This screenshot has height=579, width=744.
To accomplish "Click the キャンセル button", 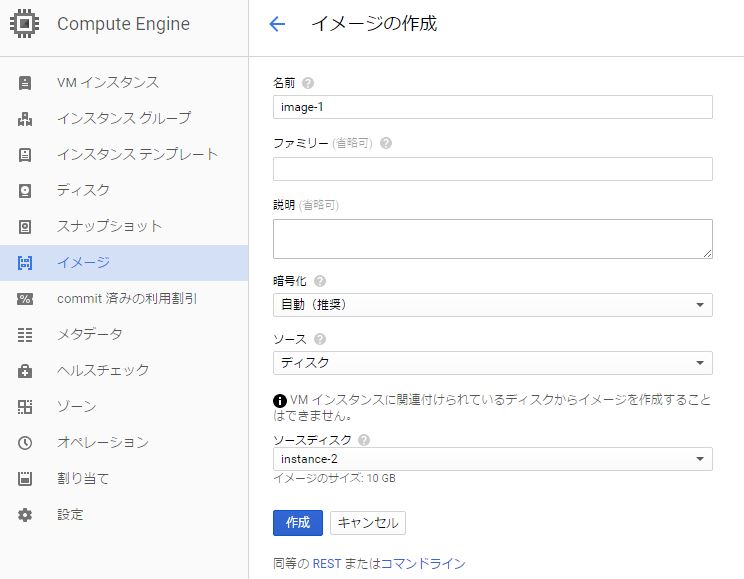I will point(368,523).
